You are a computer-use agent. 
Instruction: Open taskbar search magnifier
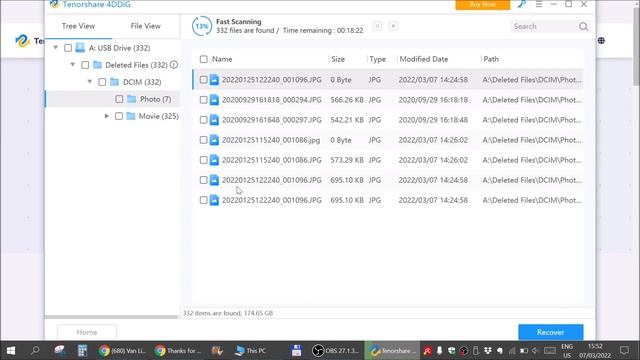pos(35,351)
